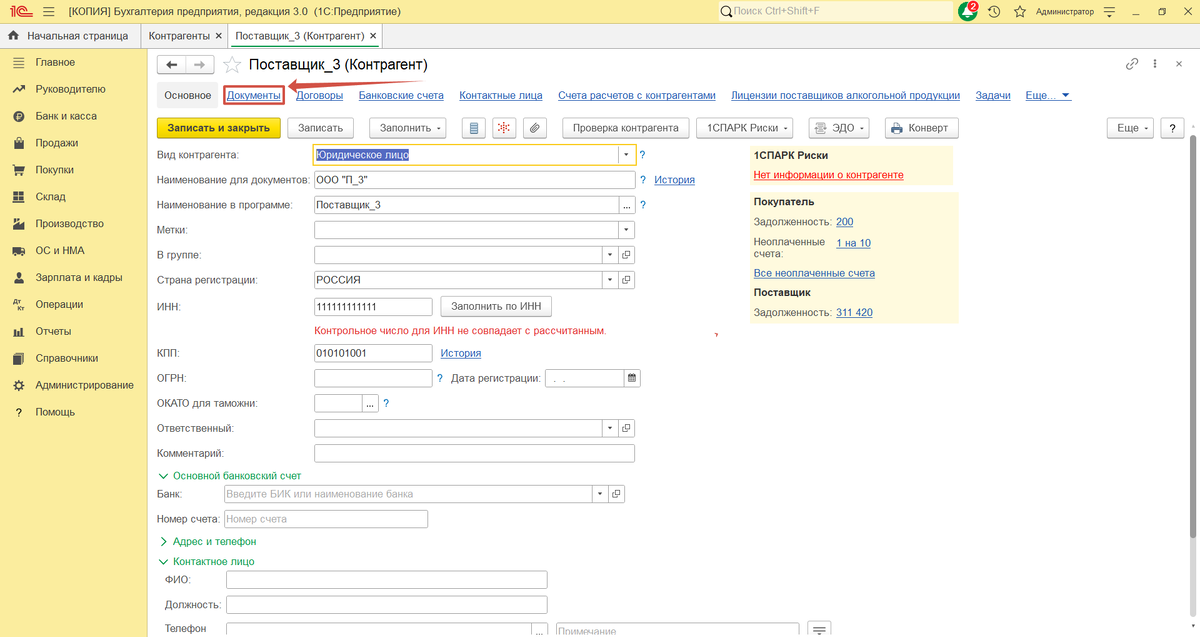This screenshot has height=637, width=1200.
Task: Open the ЭДО dropdown button
Action: 839,128
